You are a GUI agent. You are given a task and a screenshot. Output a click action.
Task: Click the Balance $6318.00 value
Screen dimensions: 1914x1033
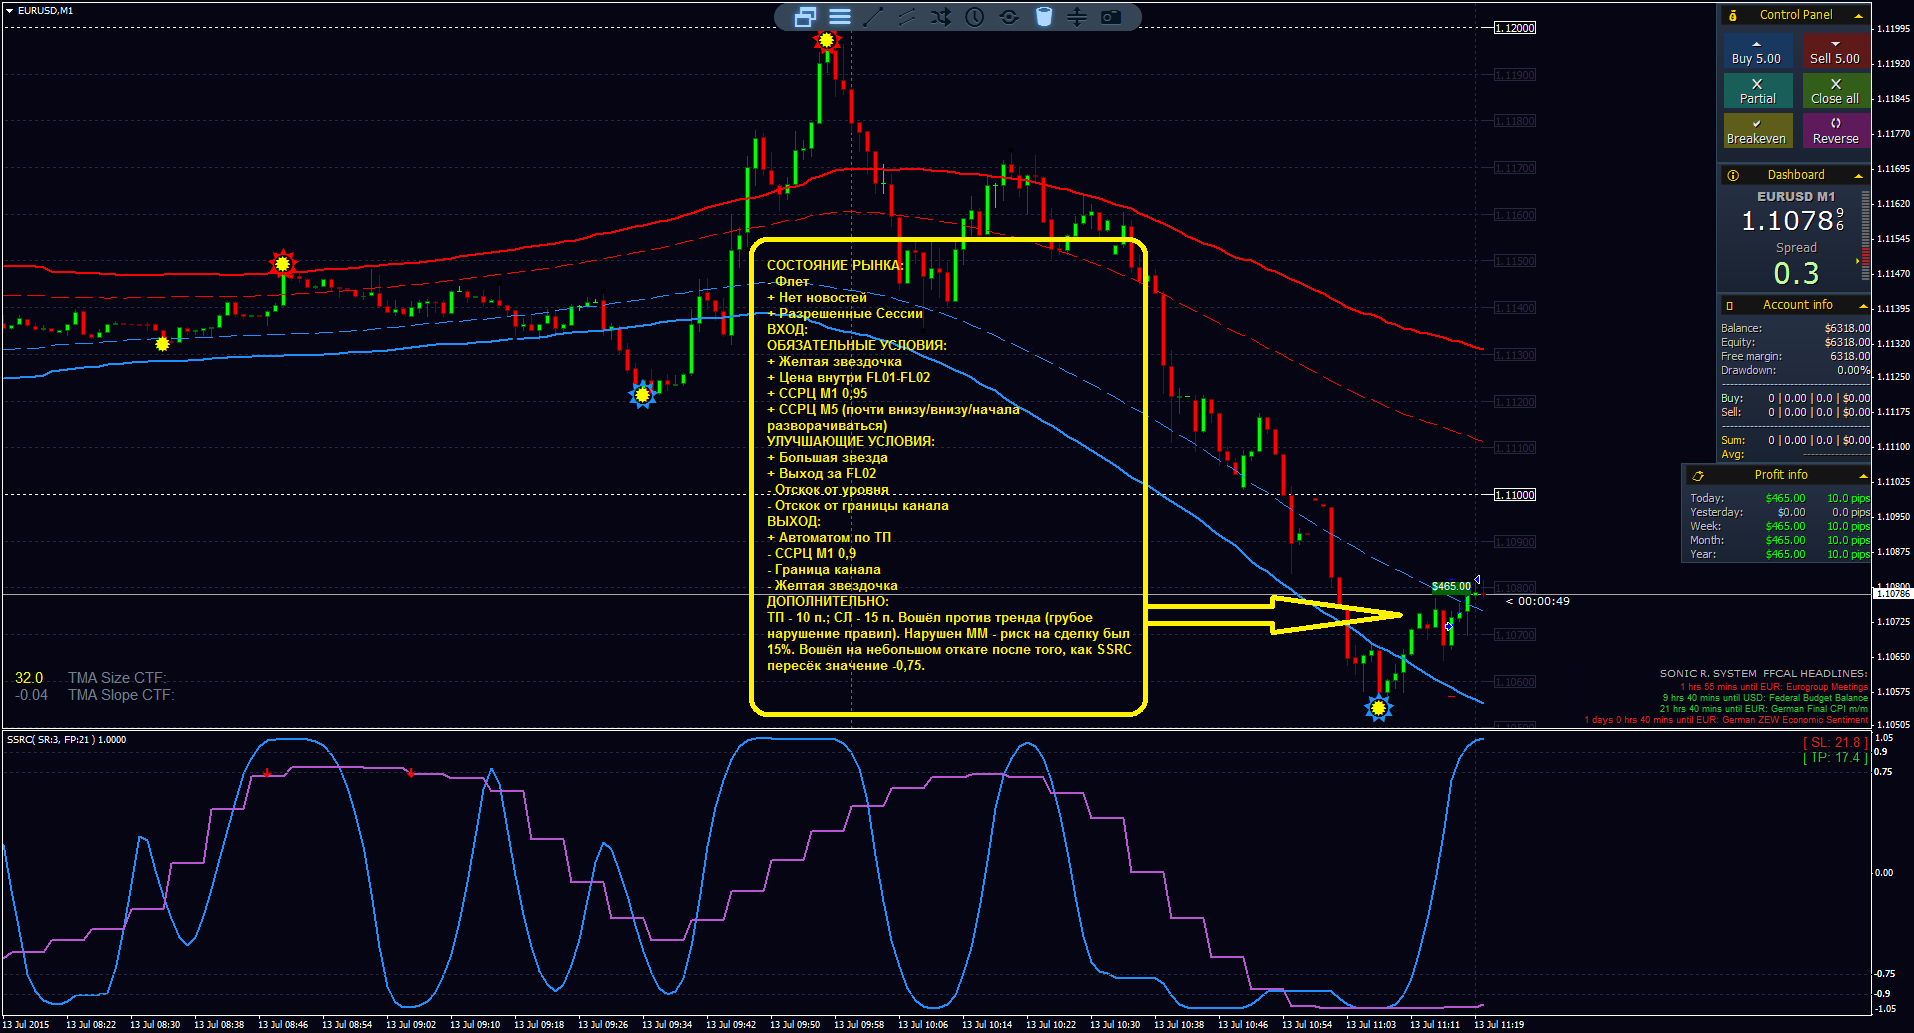[x=1847, y=328]
